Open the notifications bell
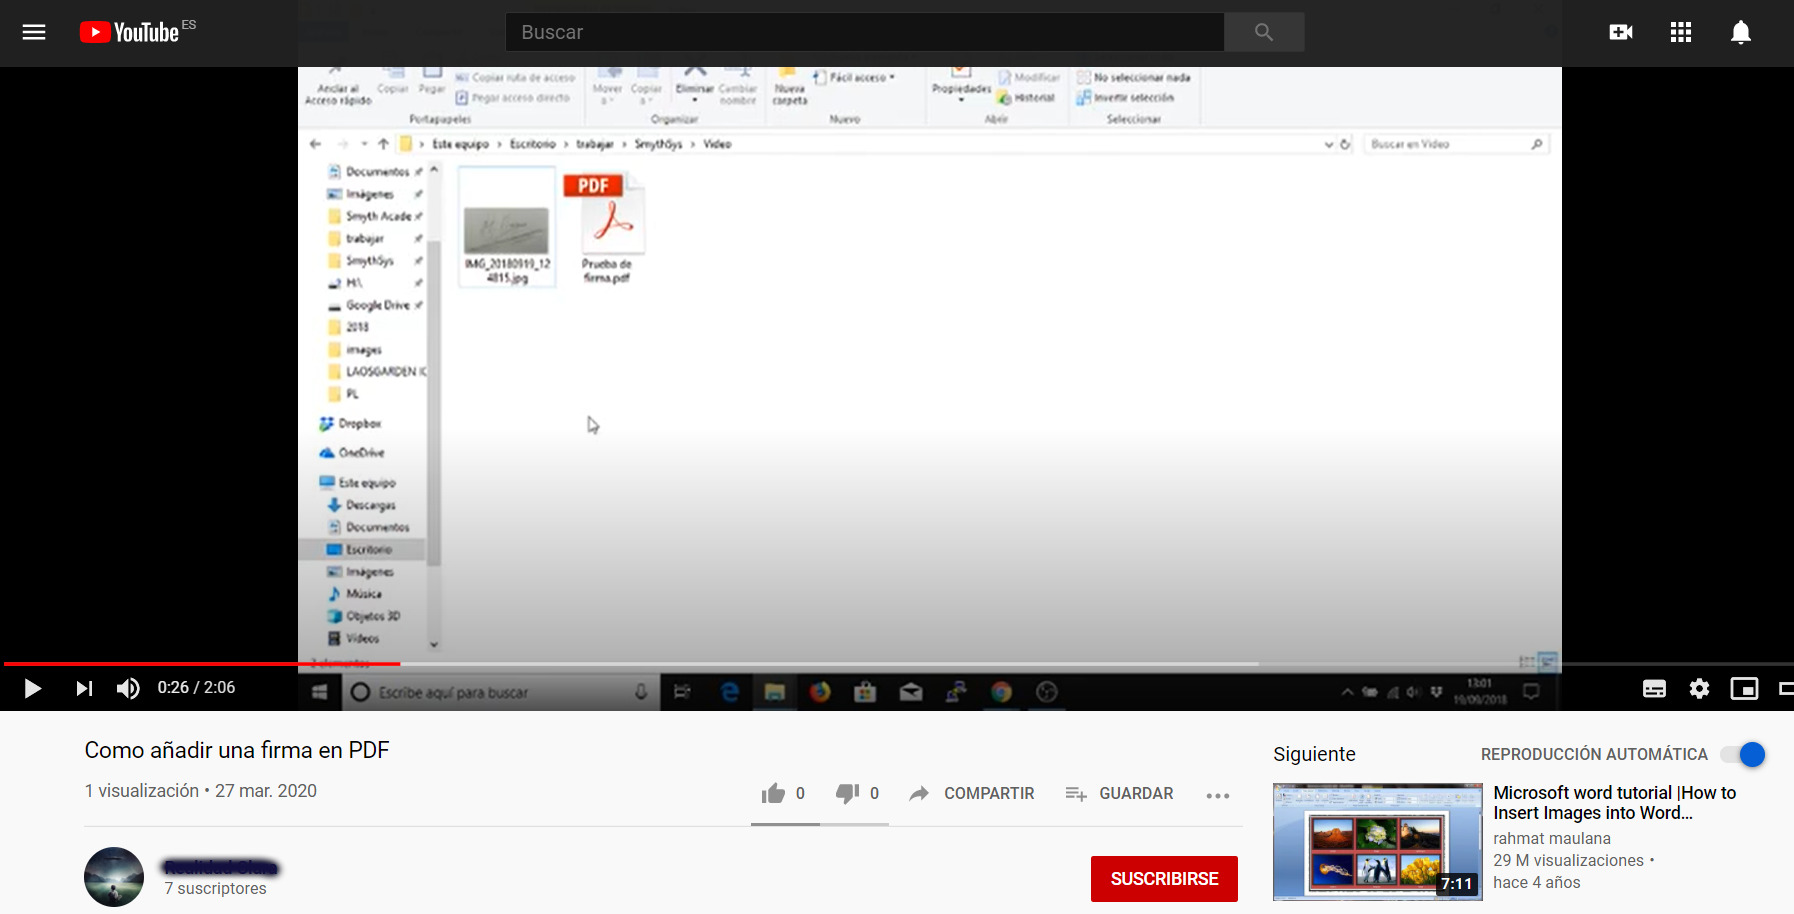Viewport: 1794px width, 914px height. pos(1740,32)
